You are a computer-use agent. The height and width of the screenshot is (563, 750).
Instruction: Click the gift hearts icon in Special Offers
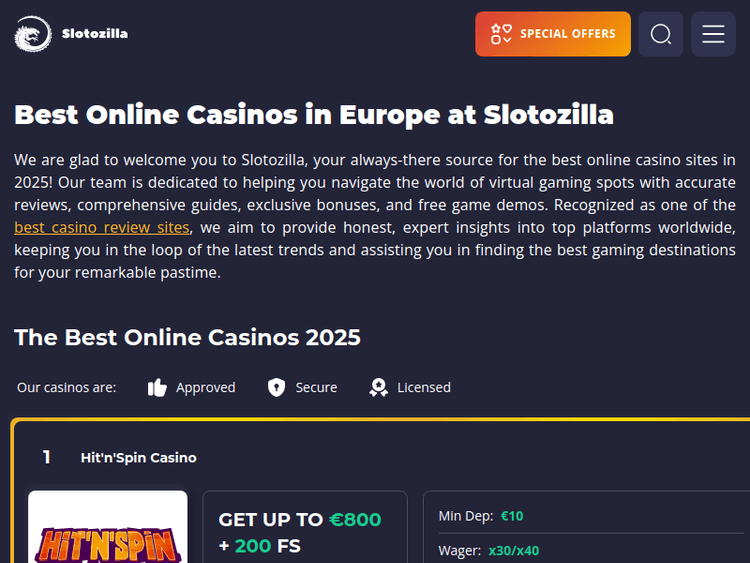[x=502, y=34]
